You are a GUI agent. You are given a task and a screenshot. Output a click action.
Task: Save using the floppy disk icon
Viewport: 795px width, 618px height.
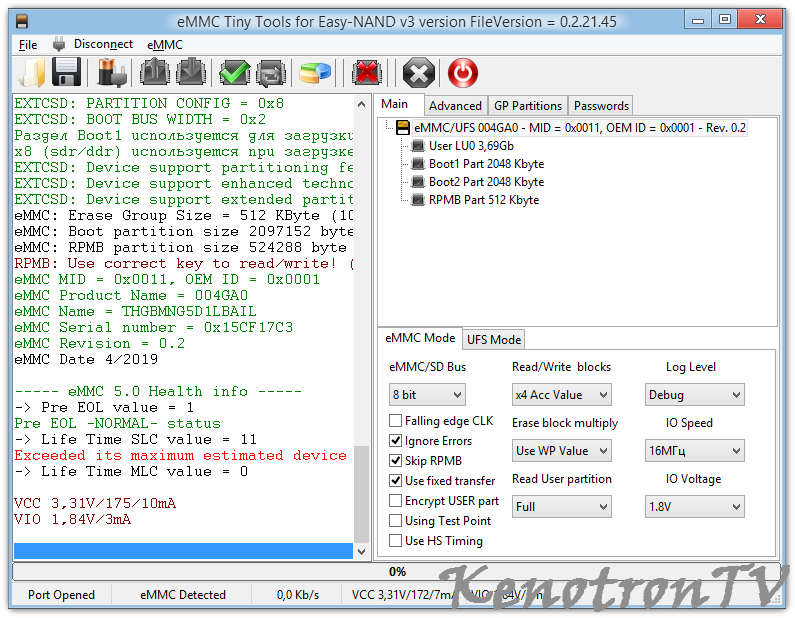[x=66, y=72]
